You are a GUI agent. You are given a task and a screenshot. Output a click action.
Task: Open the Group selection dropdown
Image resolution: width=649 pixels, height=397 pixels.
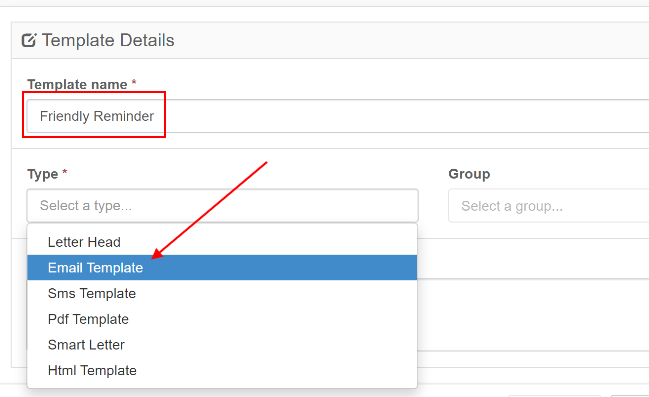pyautogui.click(x=549, y=206)
